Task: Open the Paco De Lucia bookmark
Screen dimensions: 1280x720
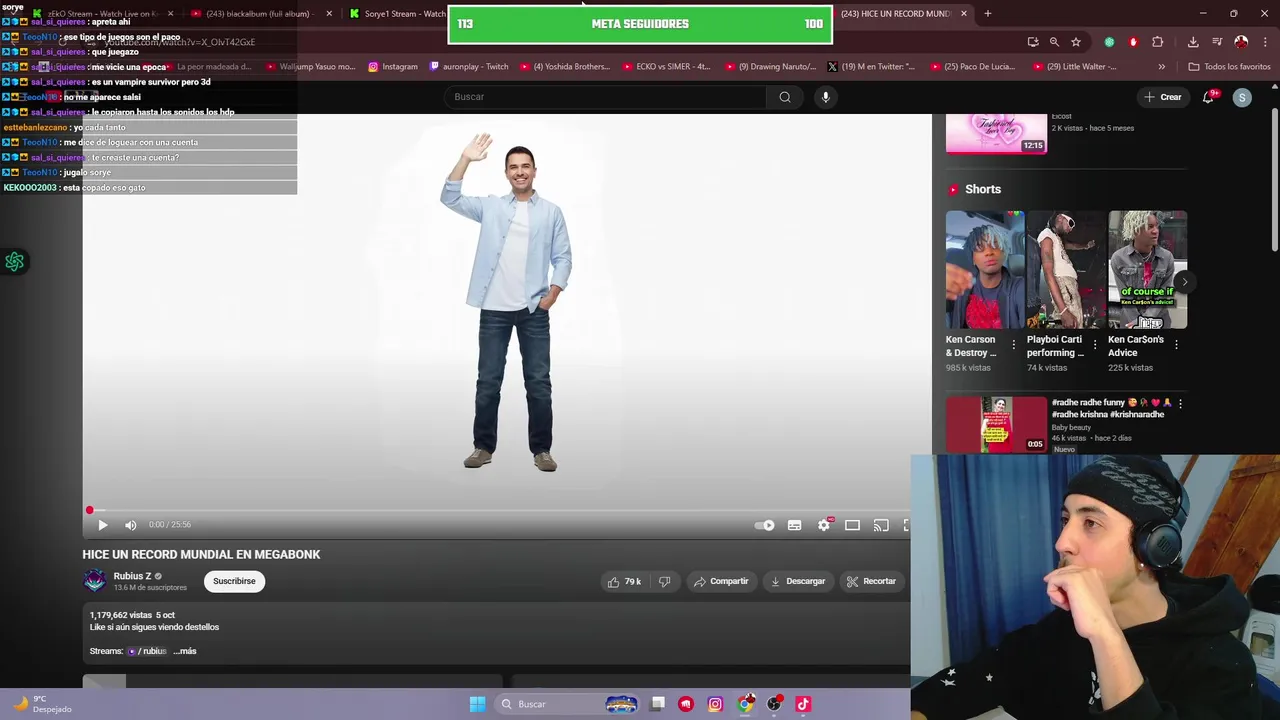Action: [x=973, y=67]
